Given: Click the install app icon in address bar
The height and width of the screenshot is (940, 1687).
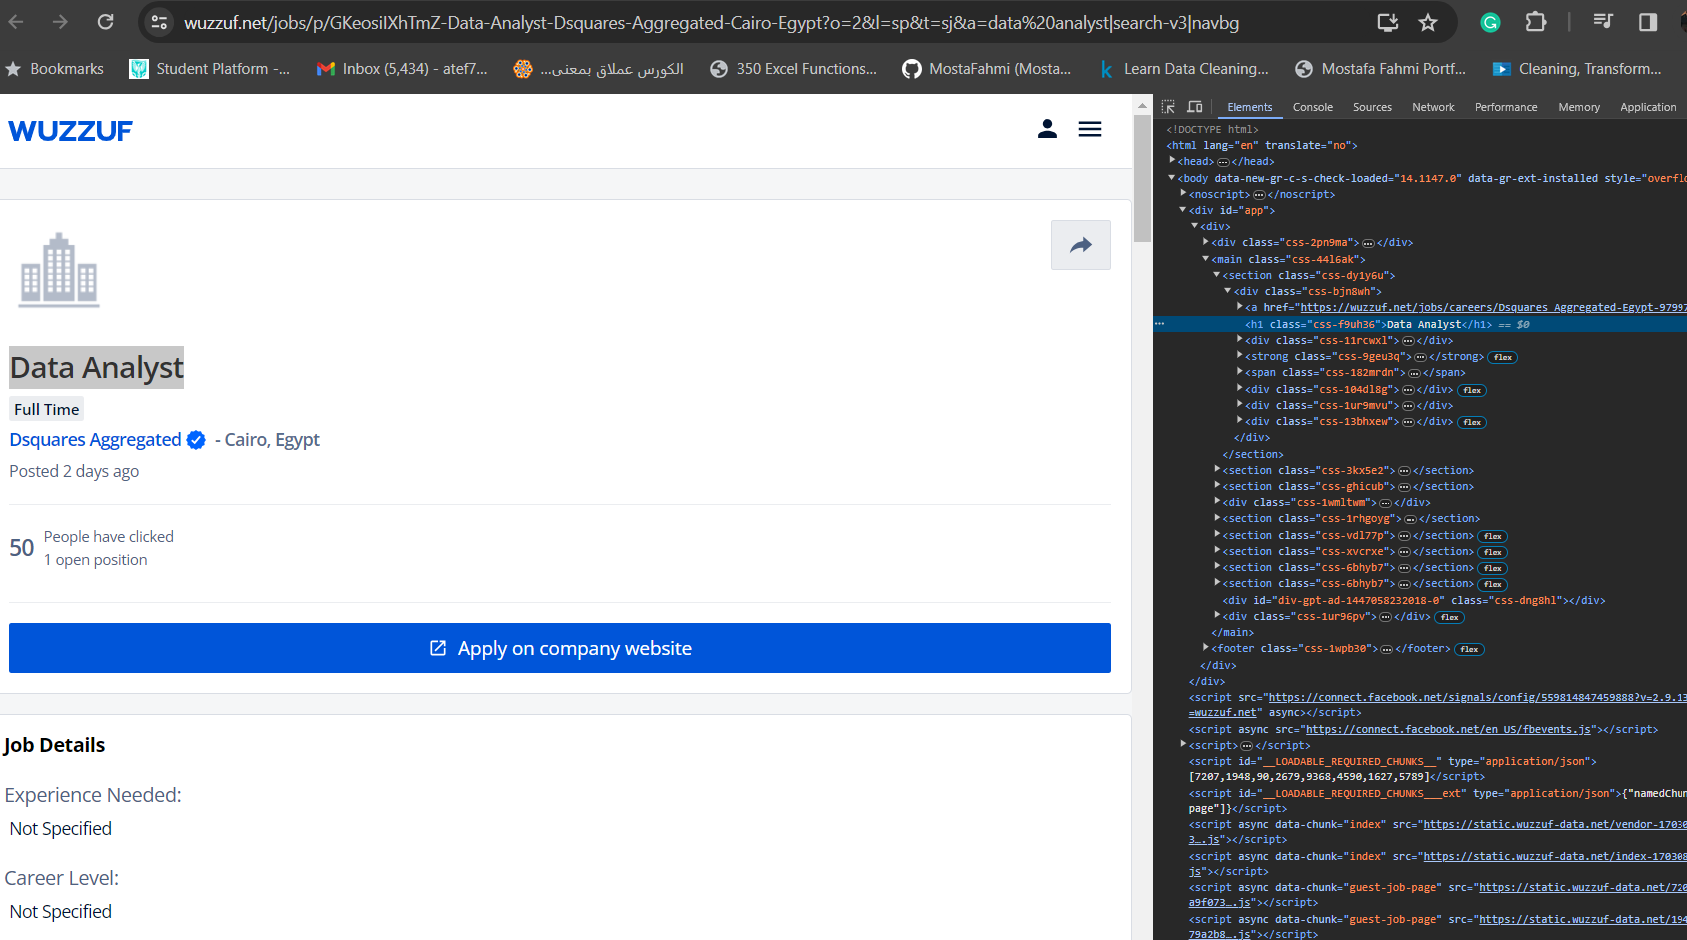Looking at the screenshot, I should tap(1387, 22).
